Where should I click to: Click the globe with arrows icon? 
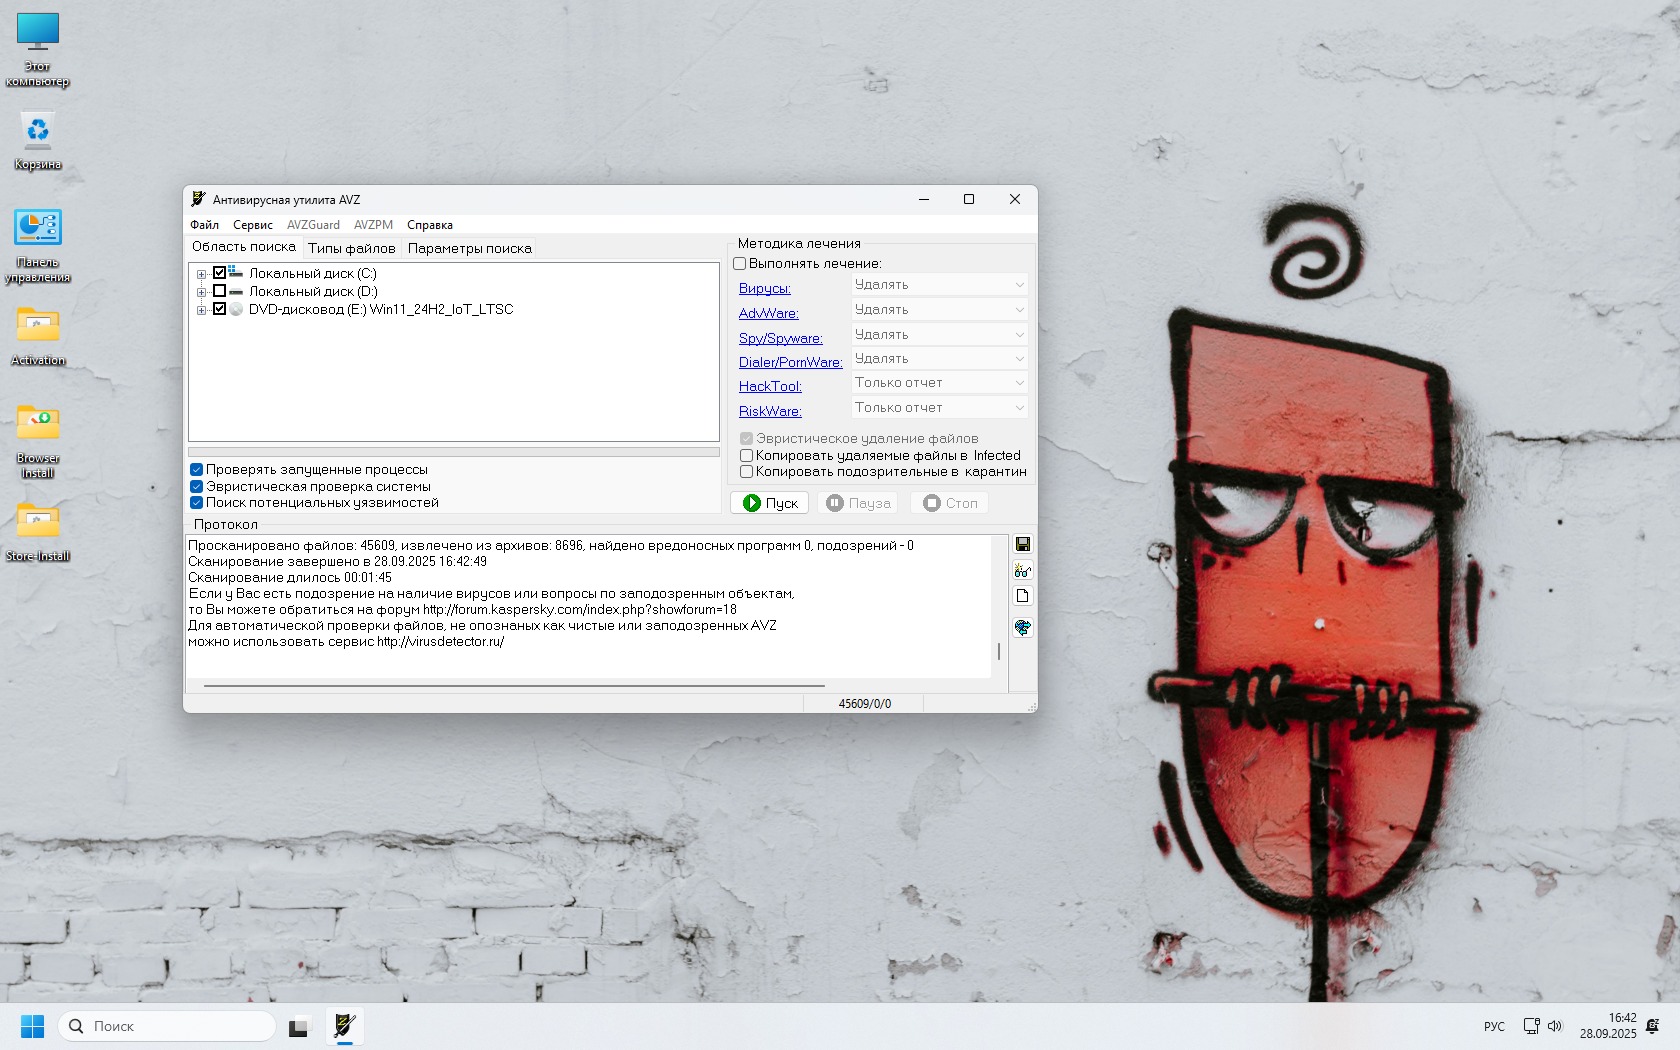pyautogui.click(x=1022, y=627)
